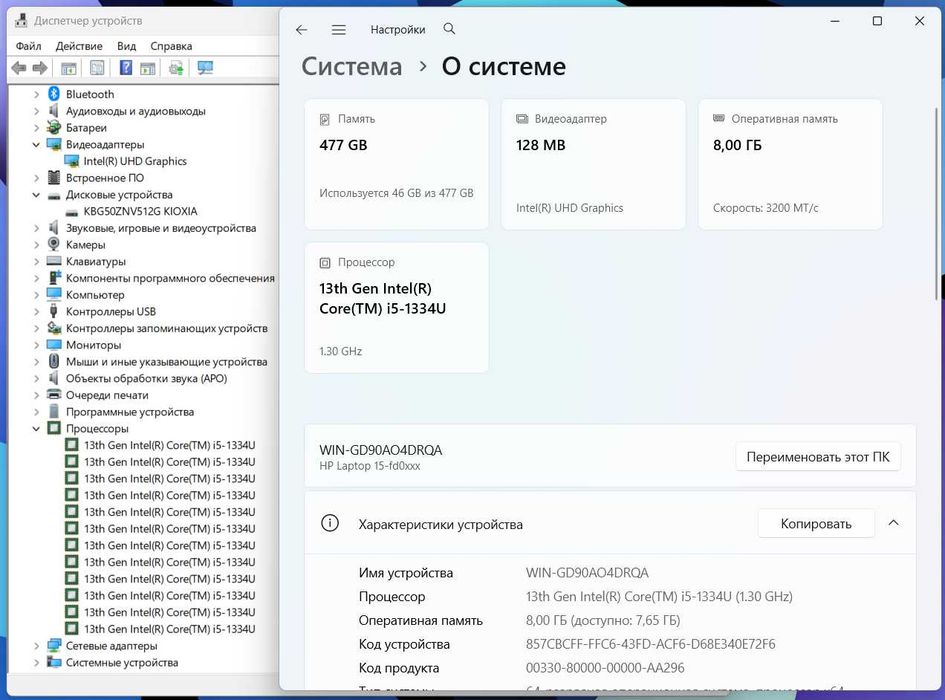Open the Оперативная память 8,00 ГБ card
The height and width of the screenshot is (700, 945).
(790, 164)
